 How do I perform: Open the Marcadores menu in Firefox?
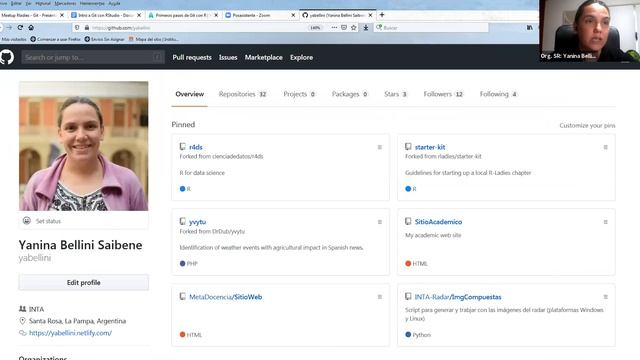pyautogui.click(x=65, y=3)
